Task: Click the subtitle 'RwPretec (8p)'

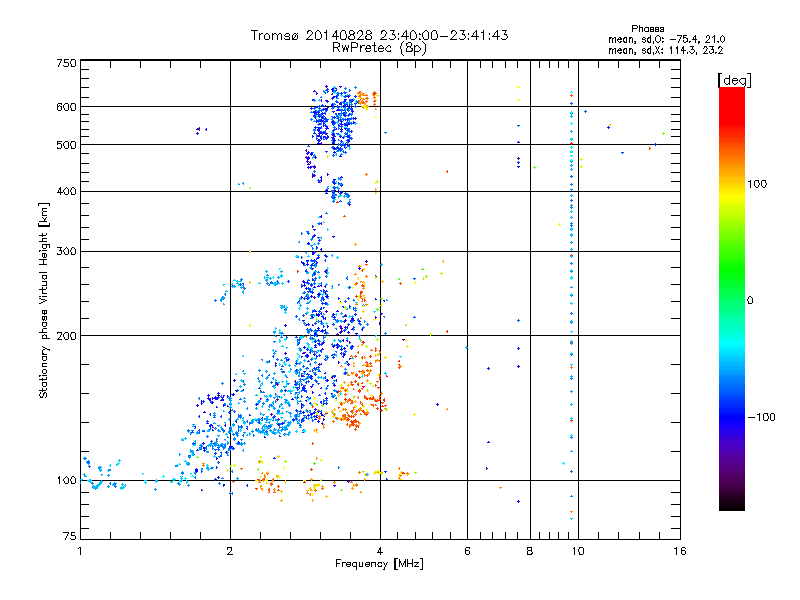Action: point(379,48)
